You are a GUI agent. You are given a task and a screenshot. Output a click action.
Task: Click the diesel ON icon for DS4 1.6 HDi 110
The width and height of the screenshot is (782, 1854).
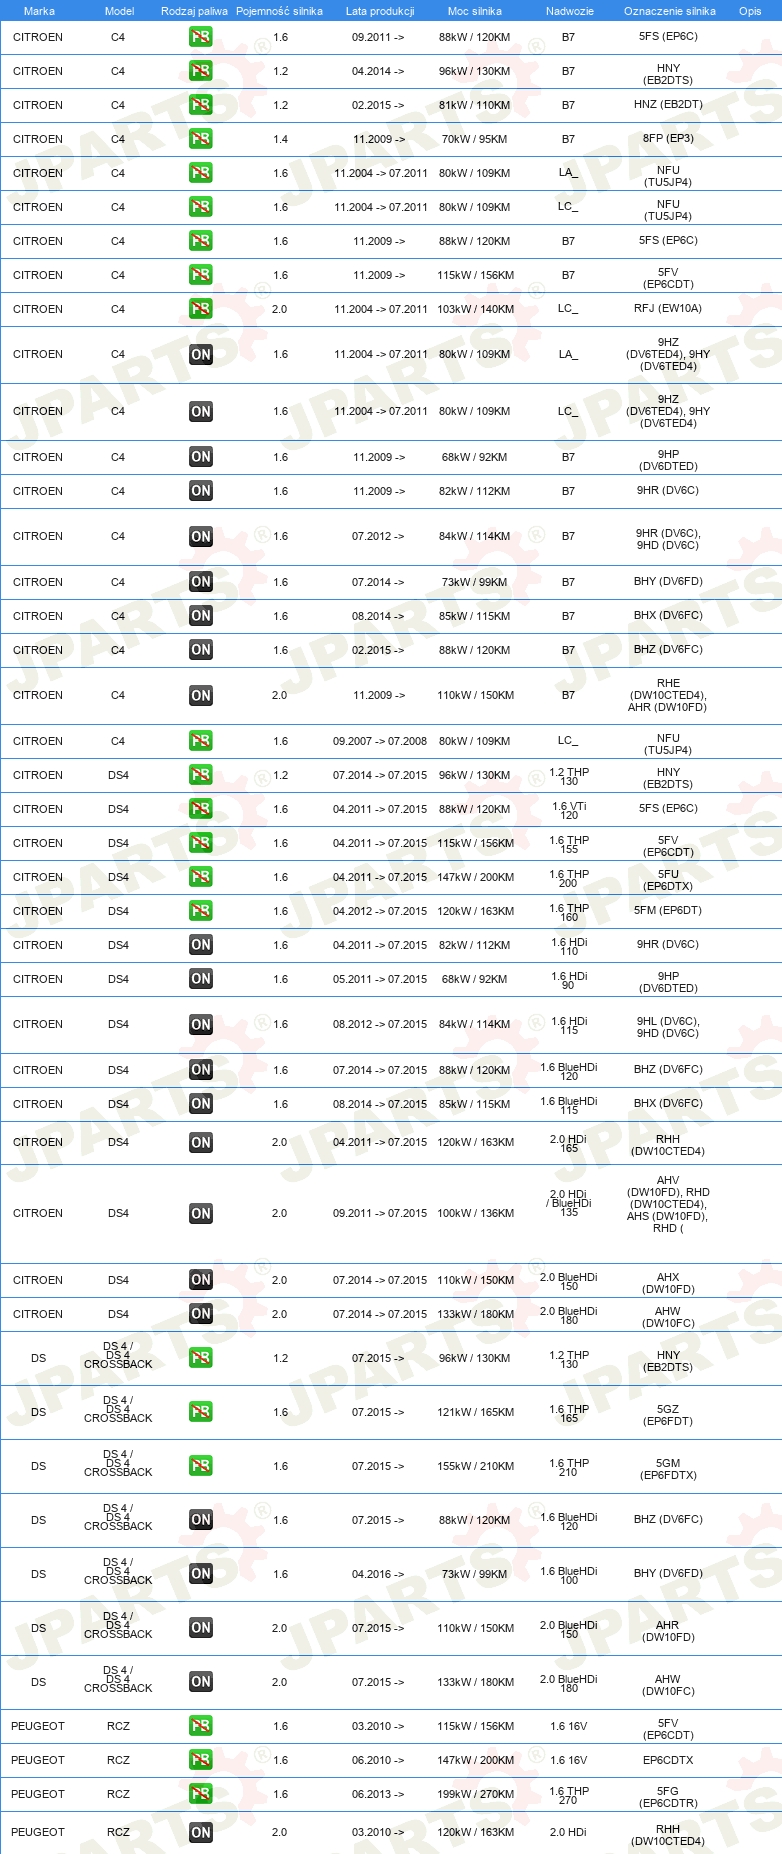[201, 945]
